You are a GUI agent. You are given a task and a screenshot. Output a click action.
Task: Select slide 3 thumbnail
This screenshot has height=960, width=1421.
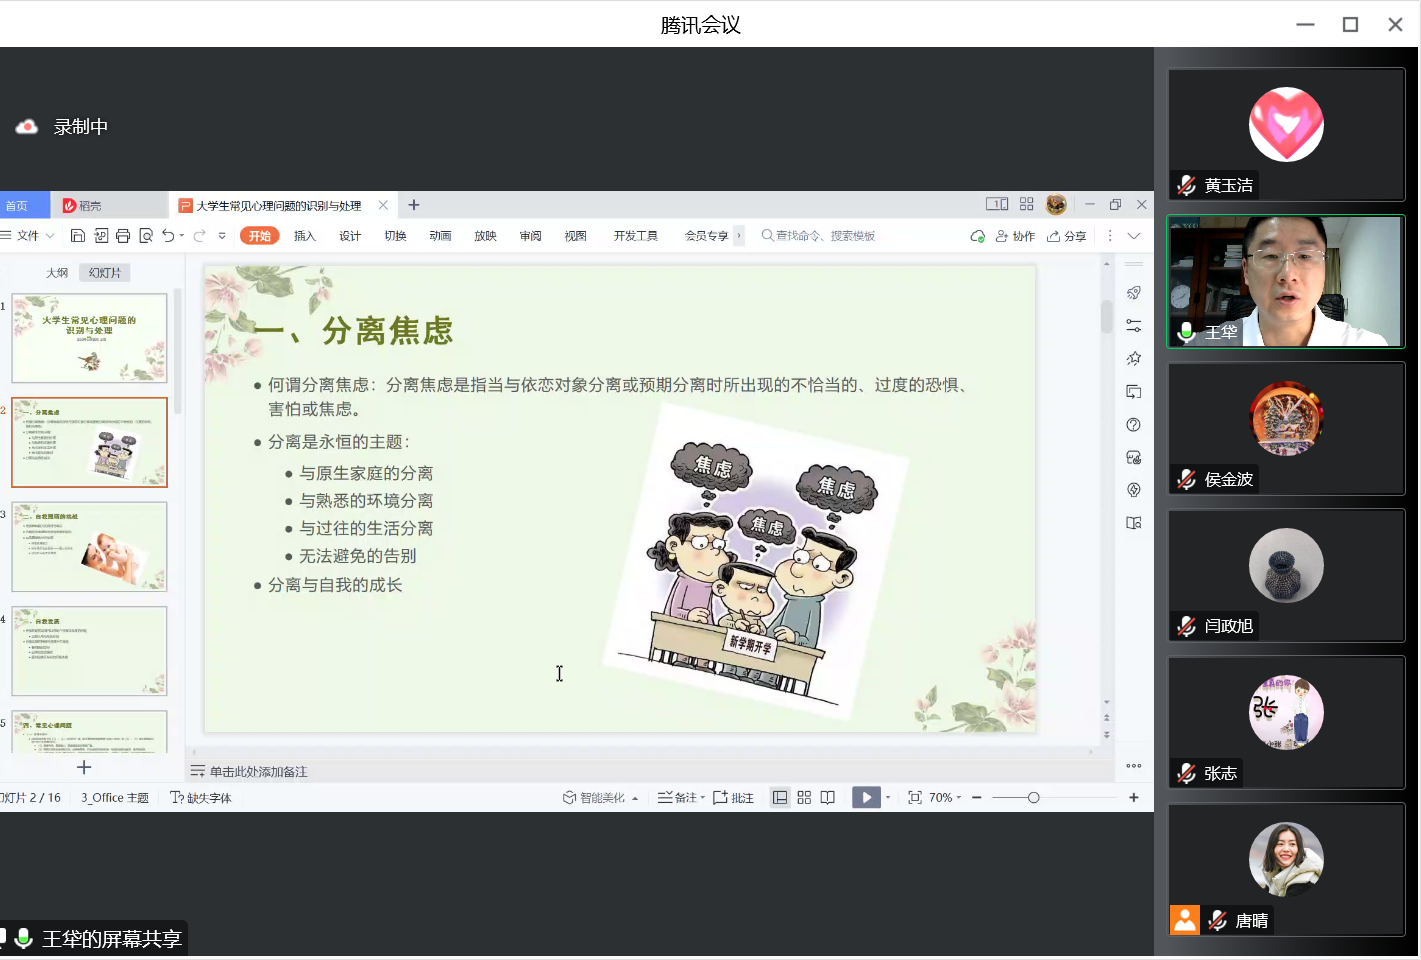point(89,547)
